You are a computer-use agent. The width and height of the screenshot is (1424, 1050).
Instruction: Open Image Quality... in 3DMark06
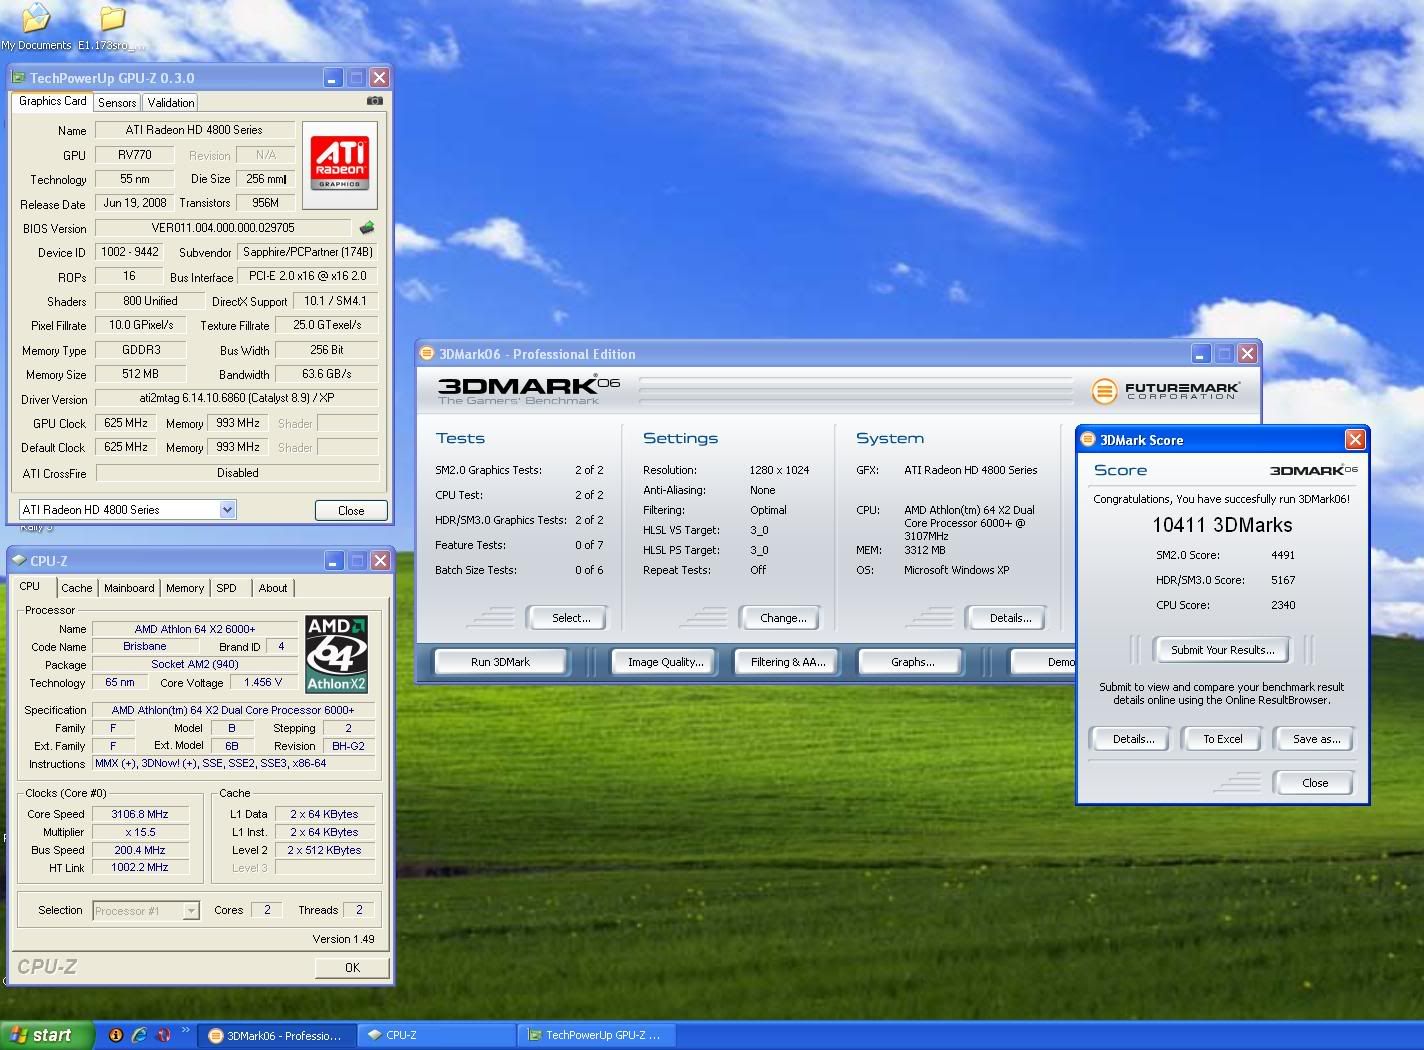(x=665, y=662)
